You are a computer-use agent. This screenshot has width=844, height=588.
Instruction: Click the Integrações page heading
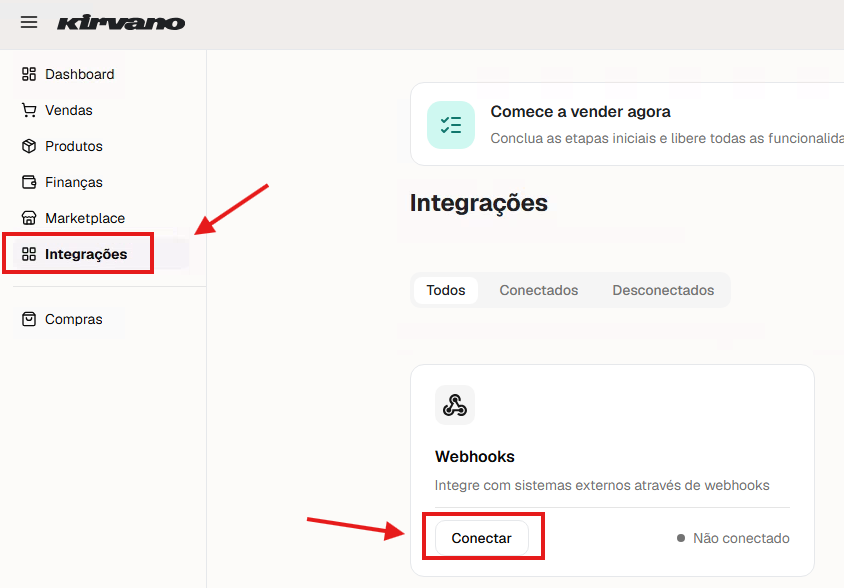[x=479, y=203]
